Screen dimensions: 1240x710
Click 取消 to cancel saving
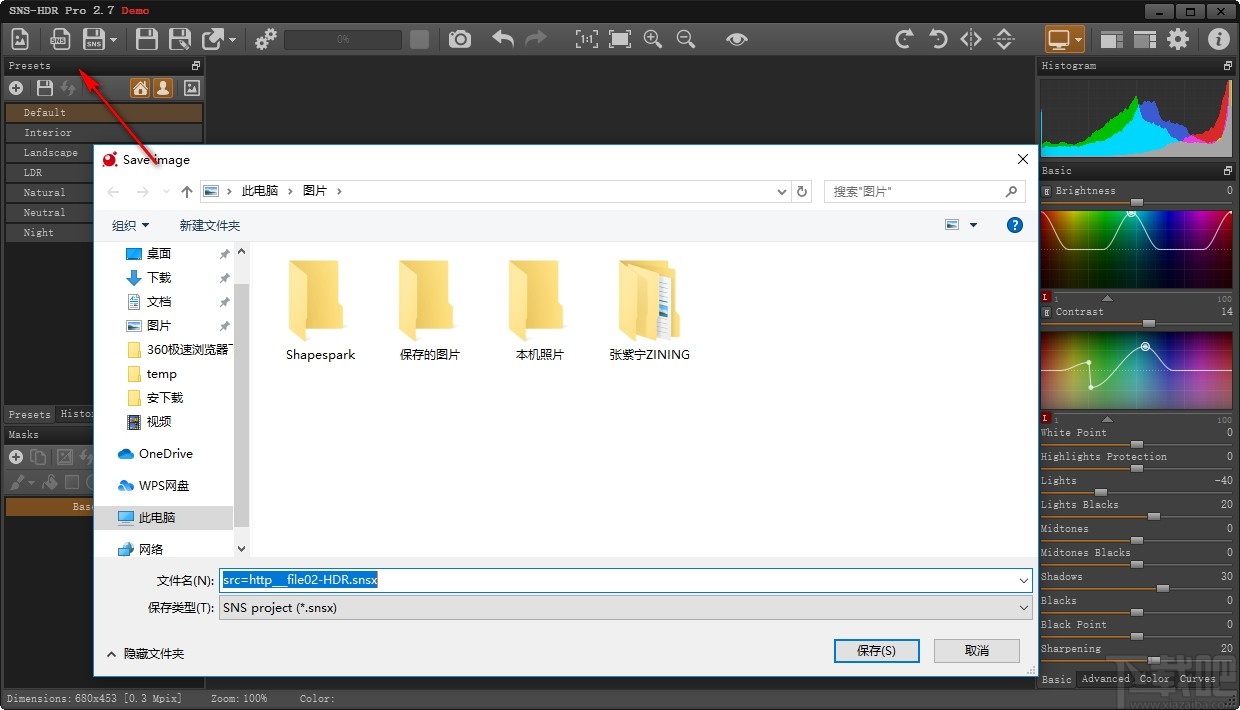click(977, 650)
